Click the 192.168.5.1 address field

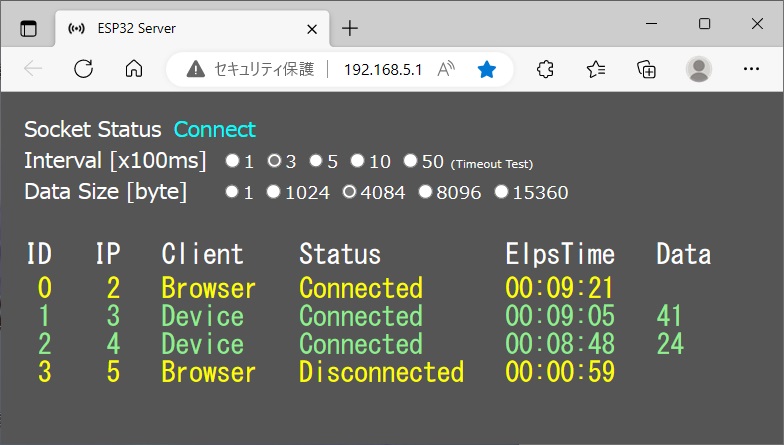click(383, 69)
